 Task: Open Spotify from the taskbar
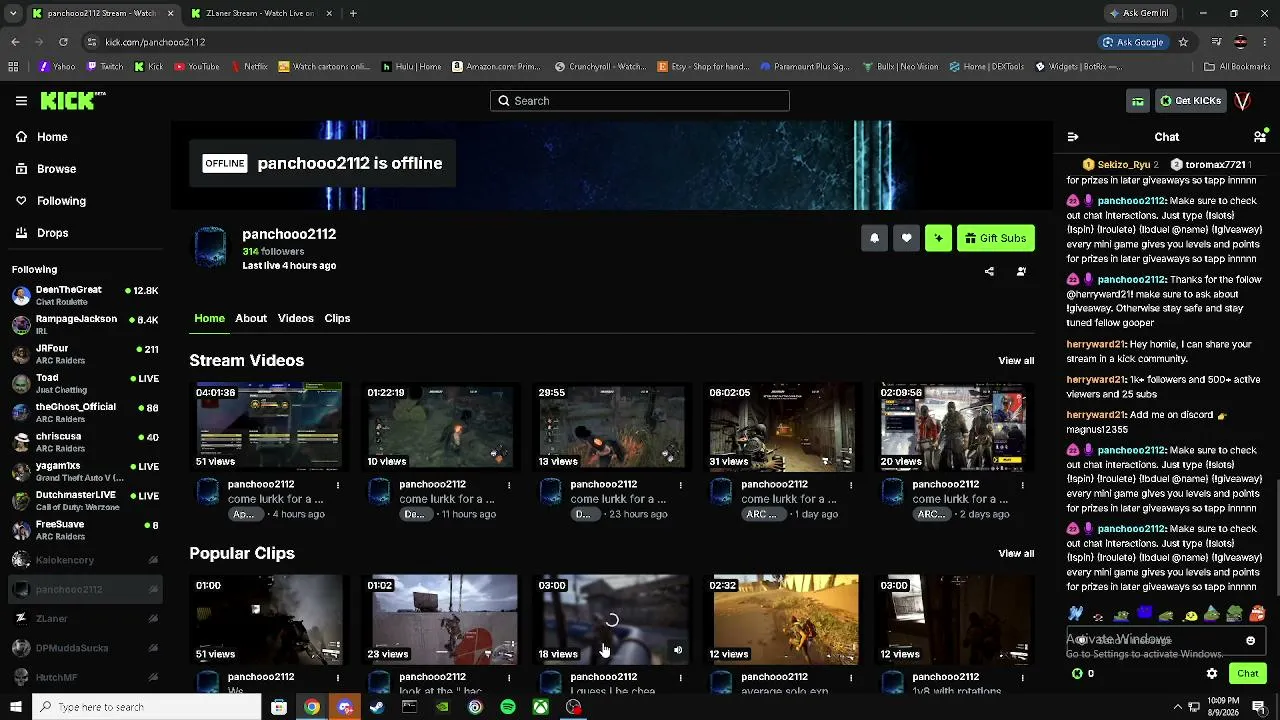(x=508, y=707)
